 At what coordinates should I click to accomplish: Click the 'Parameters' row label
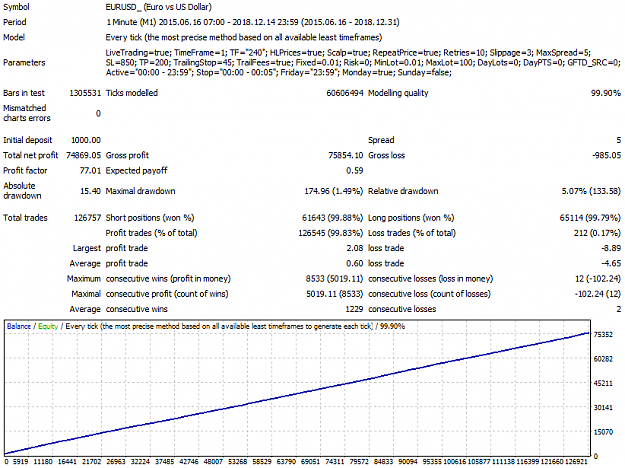click(x=24, y=63)
